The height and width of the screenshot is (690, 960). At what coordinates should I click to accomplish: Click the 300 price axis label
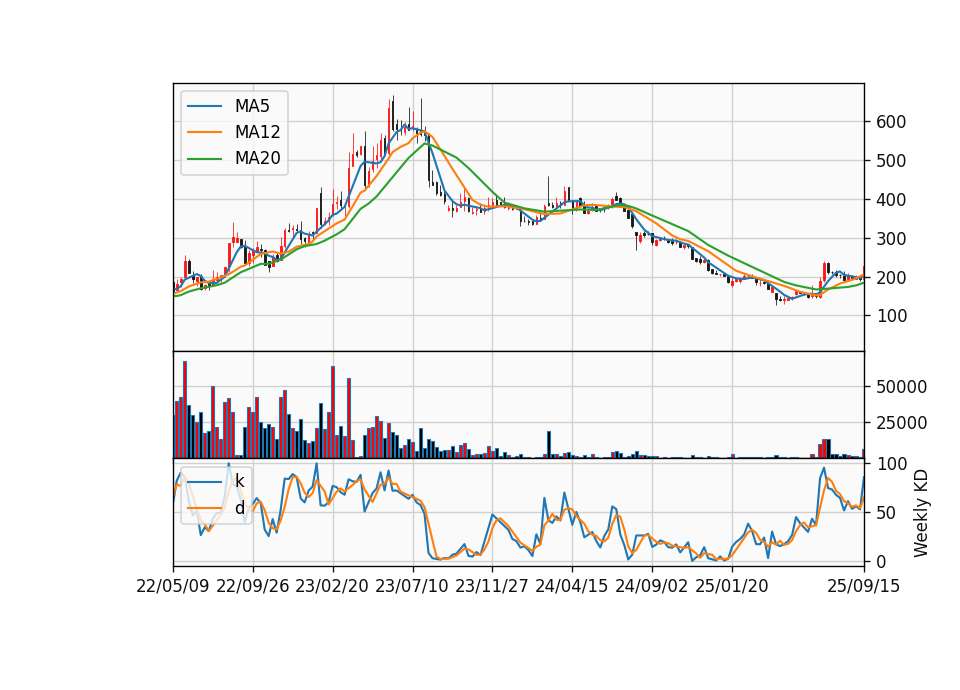click(891, 239)
